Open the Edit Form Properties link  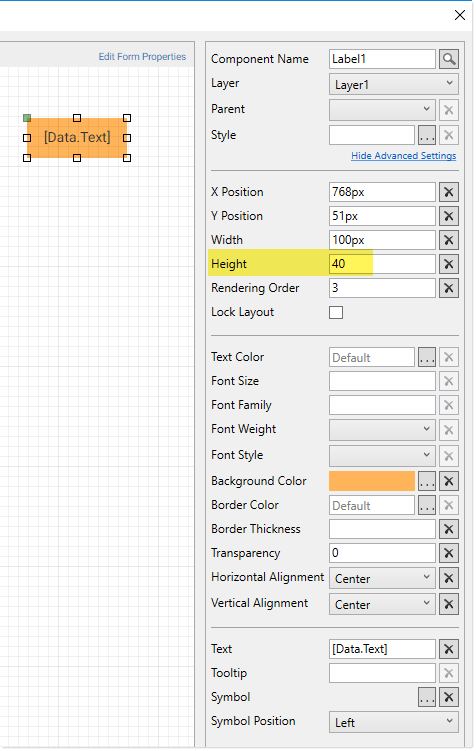142,57
